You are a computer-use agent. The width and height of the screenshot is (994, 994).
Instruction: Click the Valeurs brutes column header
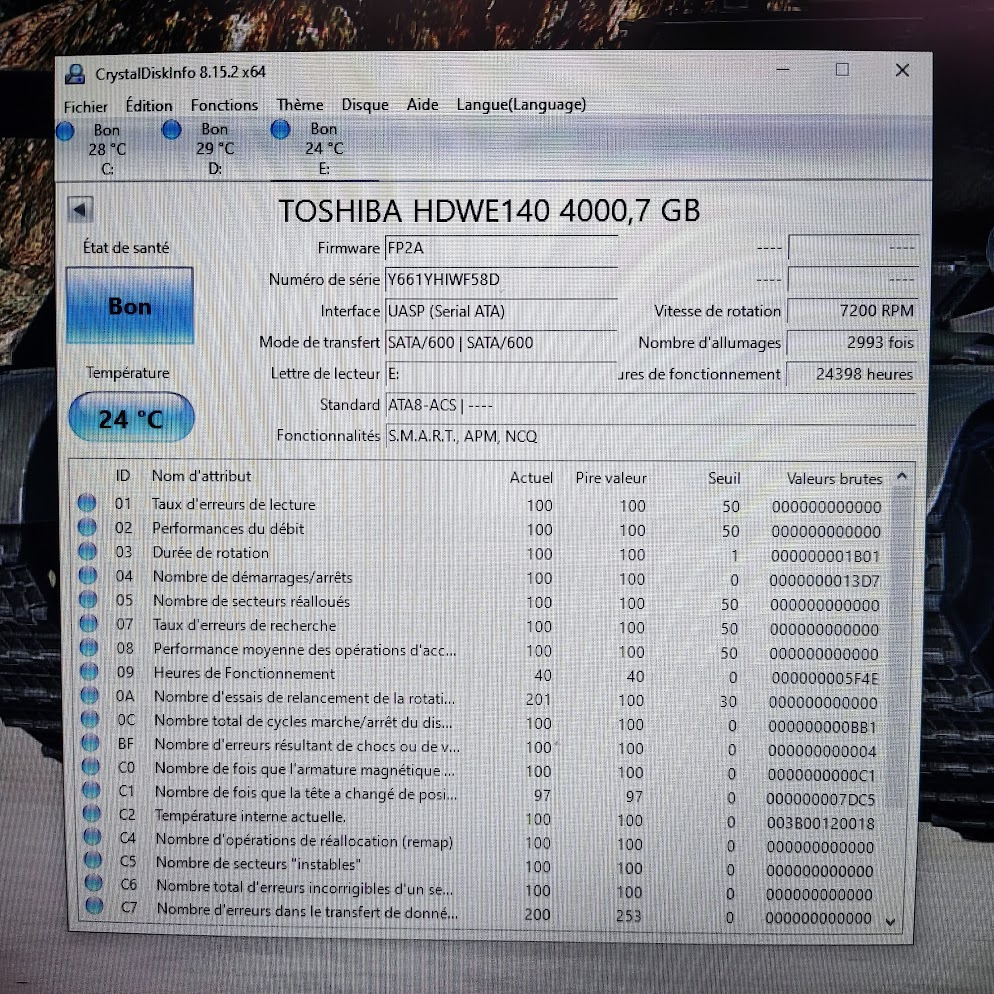tap(834, 479)
